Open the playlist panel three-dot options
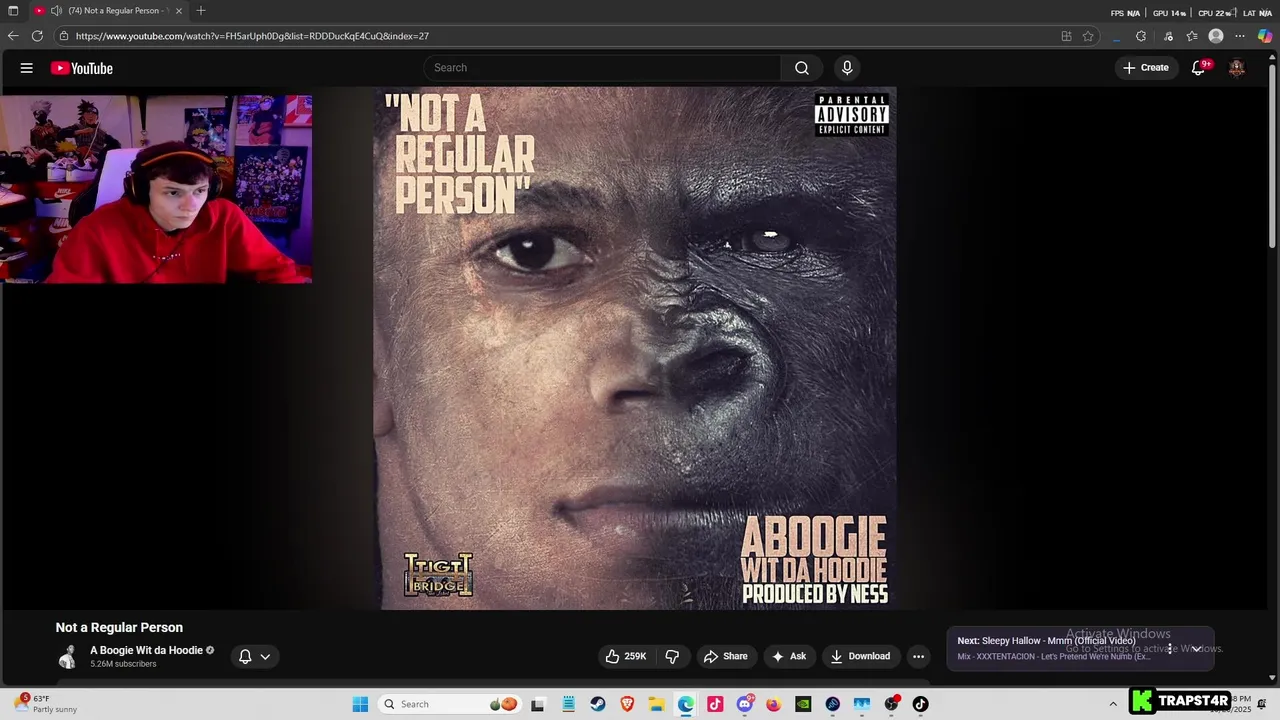The image size is (1280, 720). tap(1170, 648)
